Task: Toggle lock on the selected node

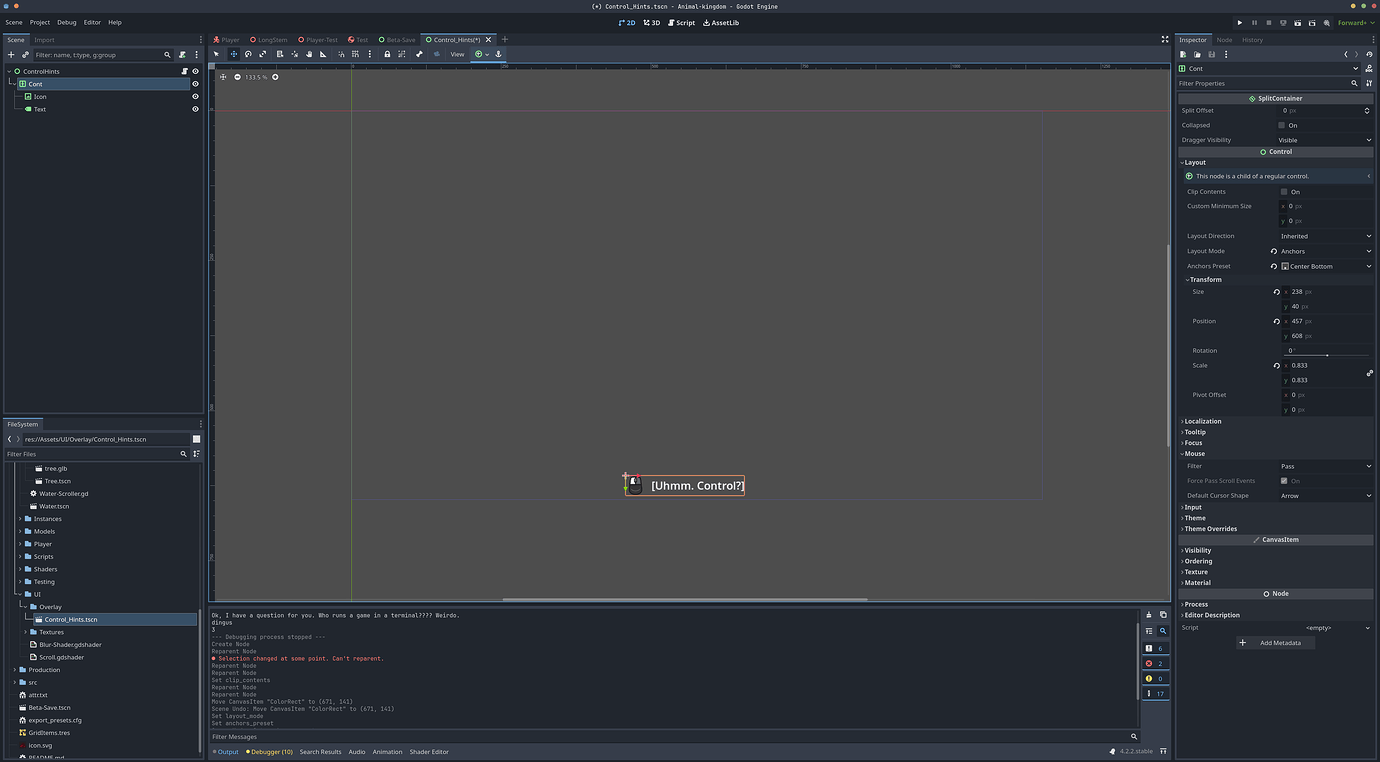Action: click(x=387, y=54)
